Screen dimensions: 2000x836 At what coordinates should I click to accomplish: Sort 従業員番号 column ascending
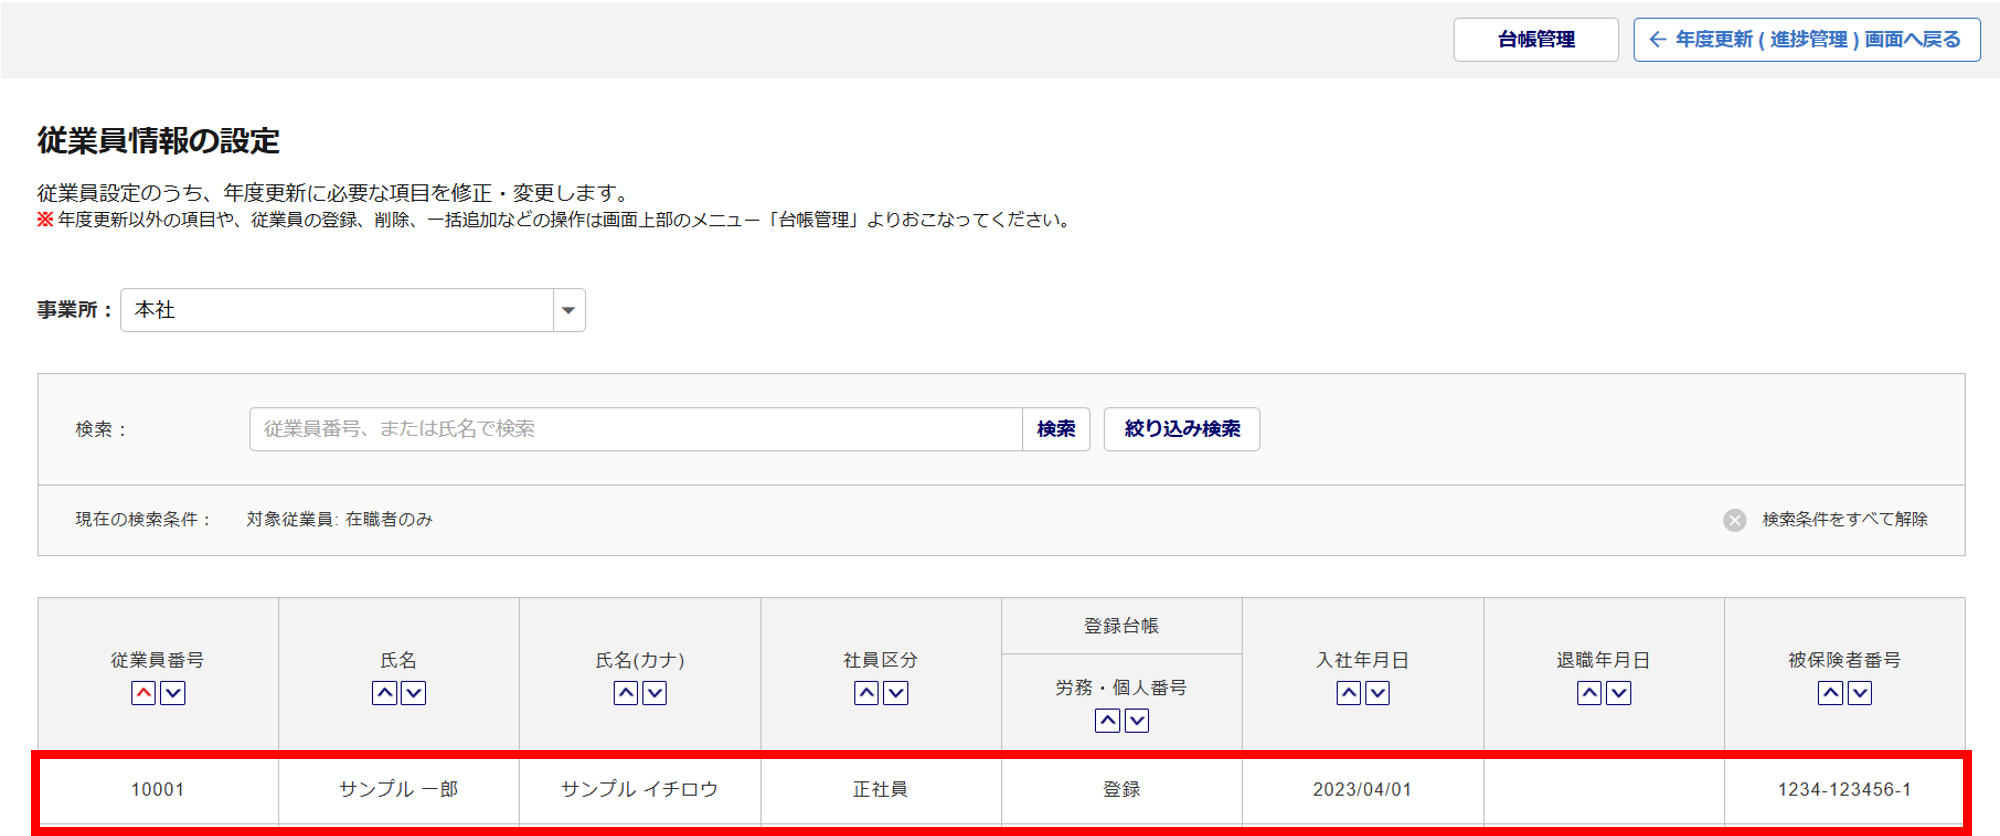point(143,693)
